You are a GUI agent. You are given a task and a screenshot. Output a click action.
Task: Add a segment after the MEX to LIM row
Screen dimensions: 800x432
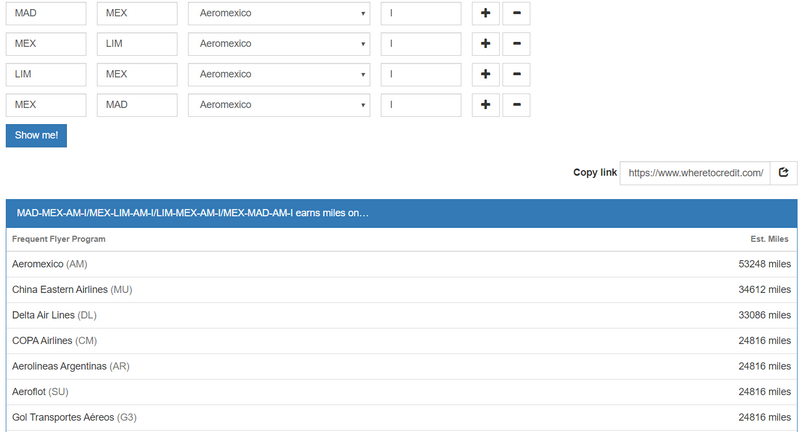pos(486,44)
